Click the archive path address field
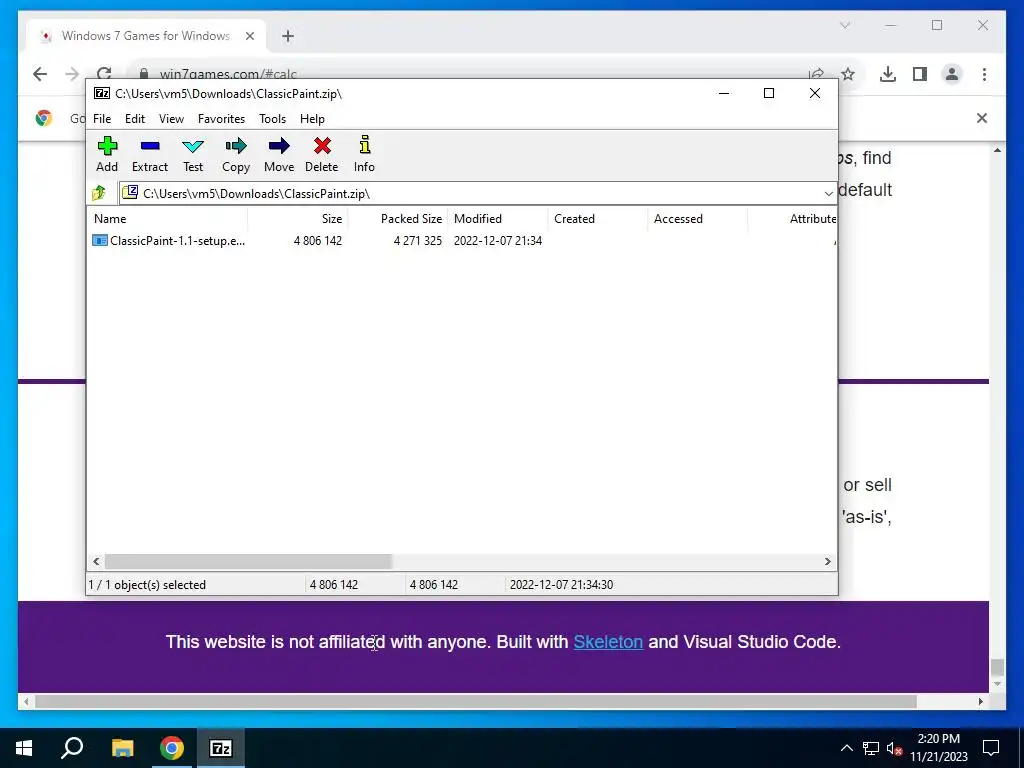This screenshot has height=768, width=1024. coord(470,193)
